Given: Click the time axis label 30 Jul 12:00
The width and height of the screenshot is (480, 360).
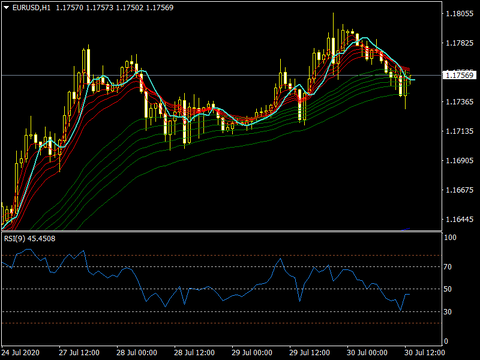Looking at the screenshot, I should (x=425, y=353).
